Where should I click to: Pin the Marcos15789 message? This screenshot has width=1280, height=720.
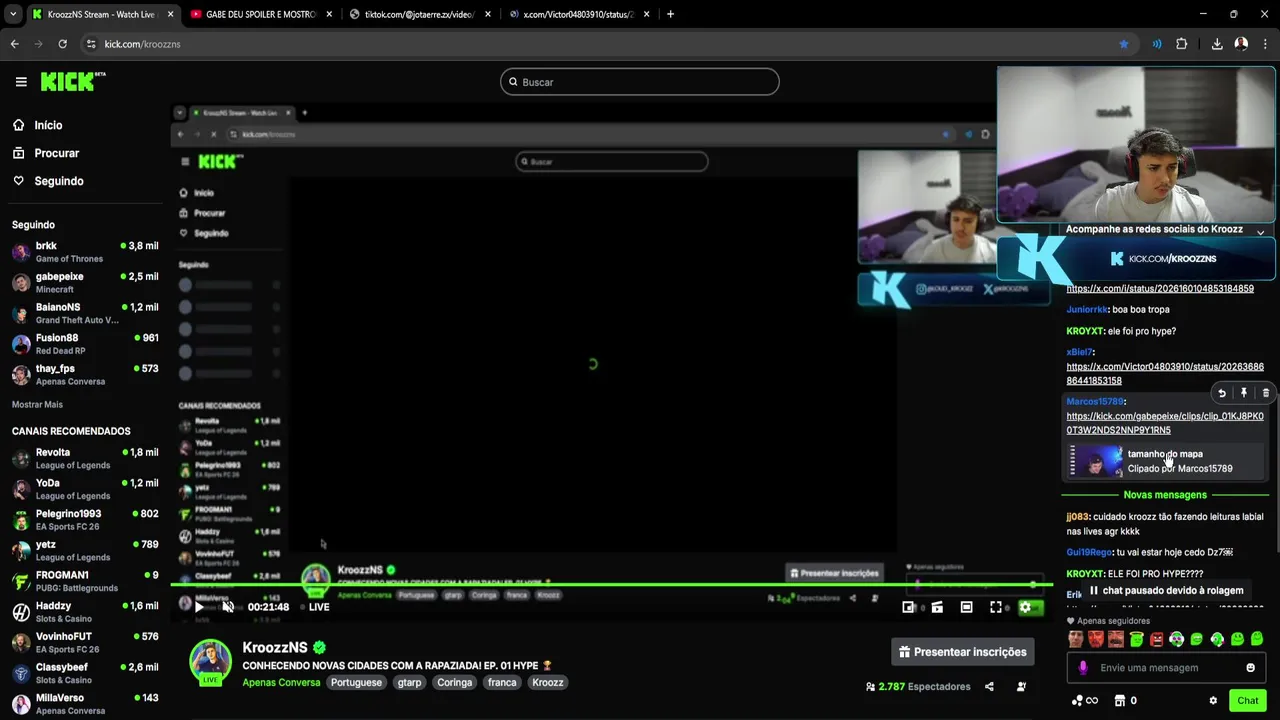(1243, 394)
